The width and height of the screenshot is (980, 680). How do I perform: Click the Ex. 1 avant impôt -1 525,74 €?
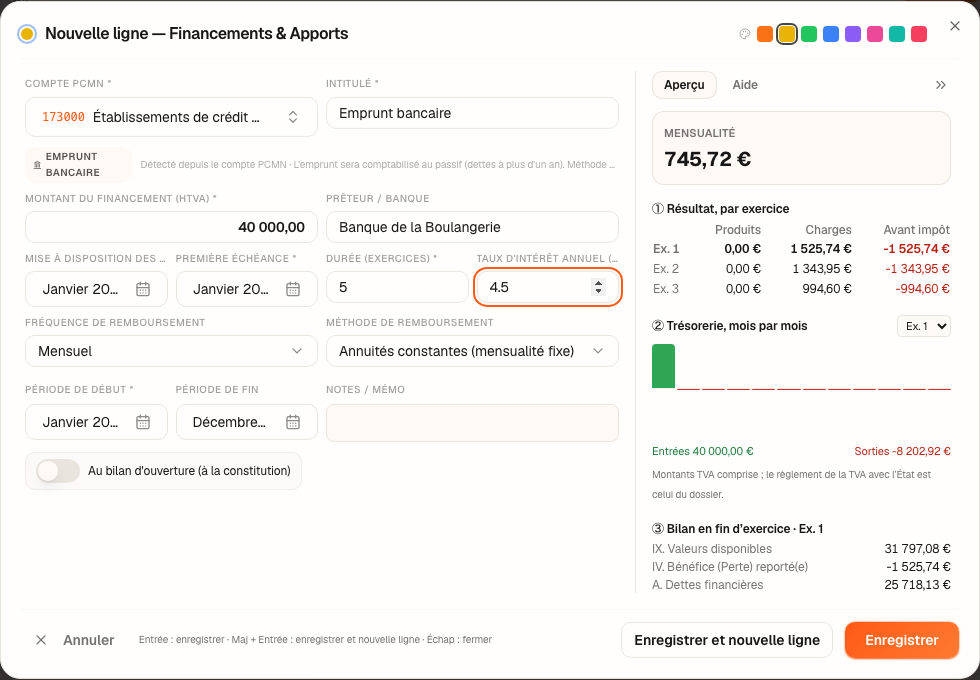pyautogui.click(x=916, y=249)
